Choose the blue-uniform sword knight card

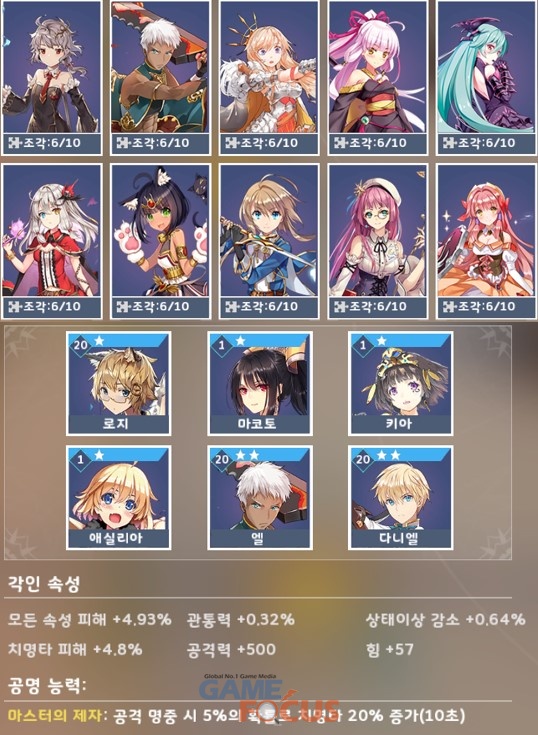tap(269, 241)
